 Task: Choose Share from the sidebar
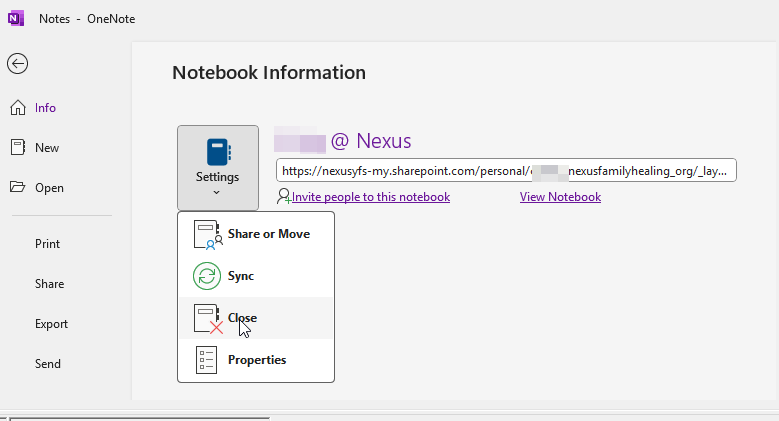point(49,284)
